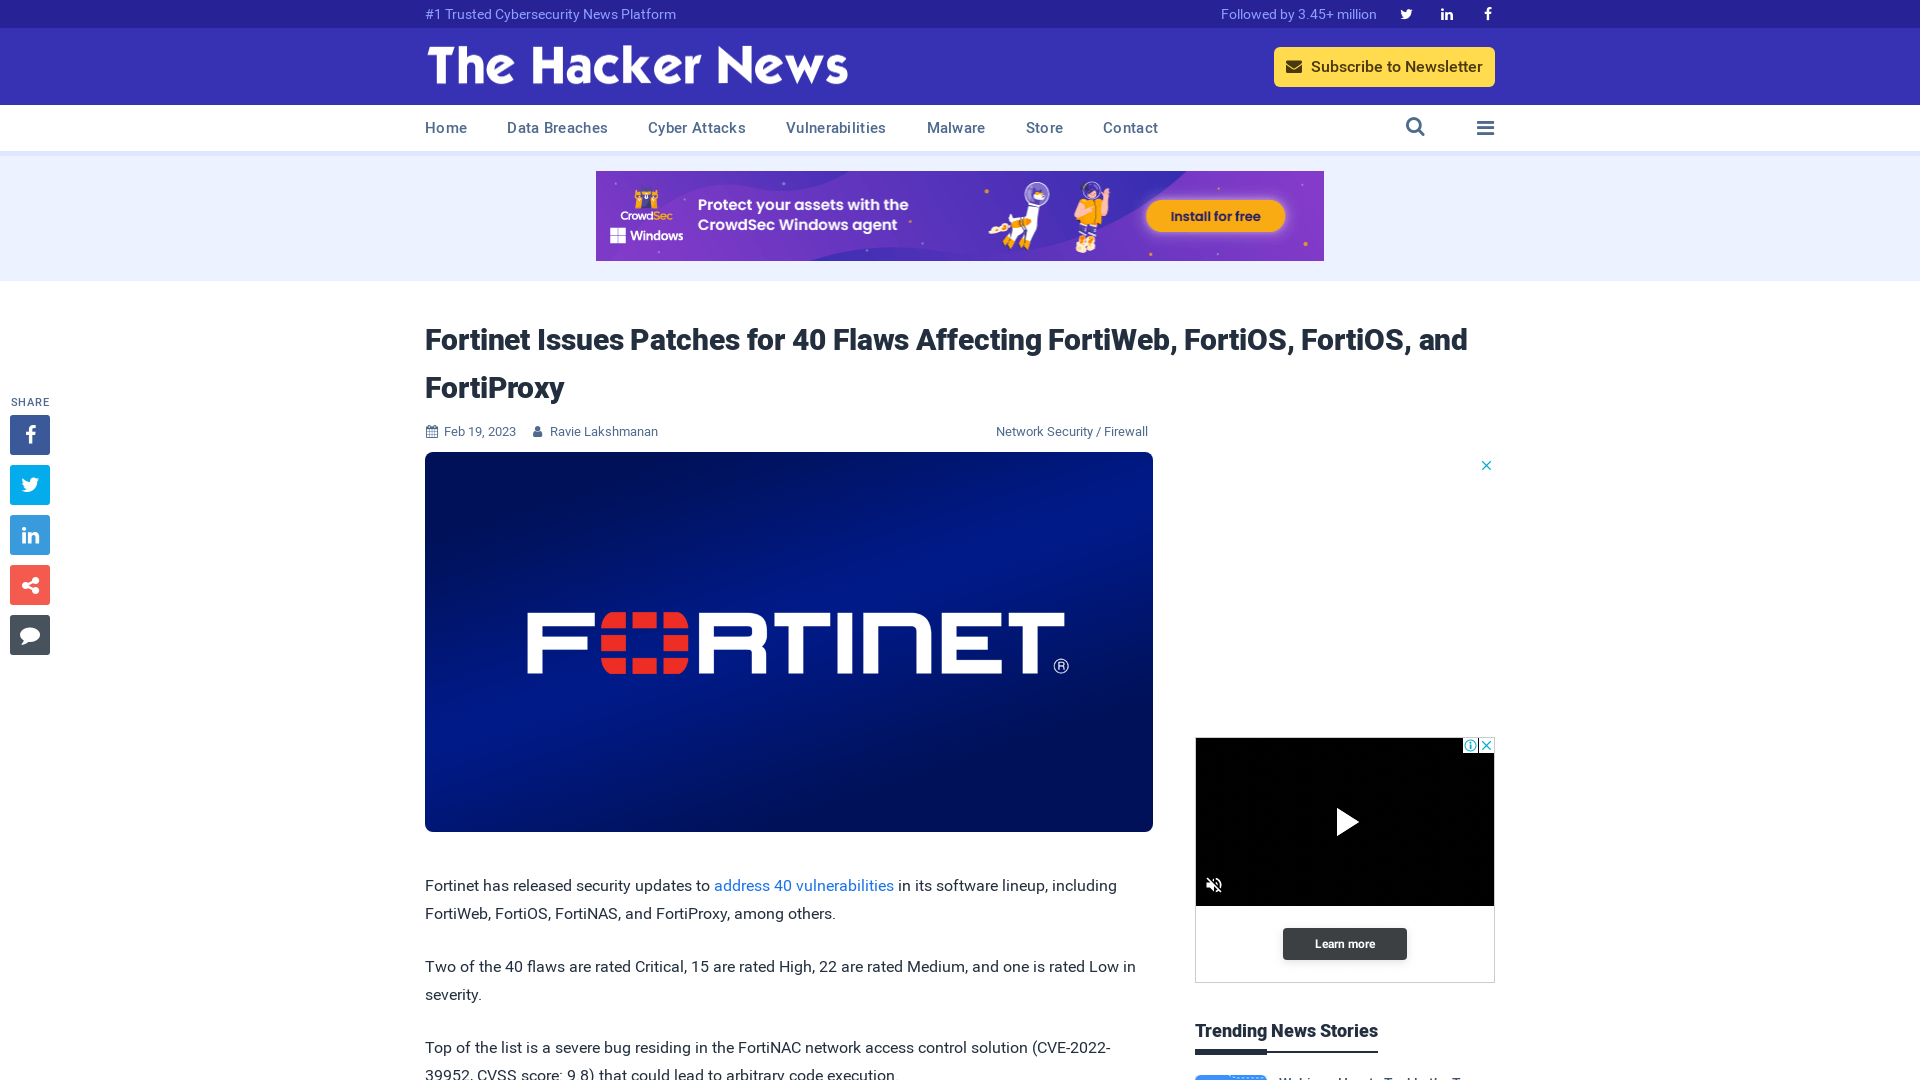Click the 'address 40 vulnerabilities' link

803,885
